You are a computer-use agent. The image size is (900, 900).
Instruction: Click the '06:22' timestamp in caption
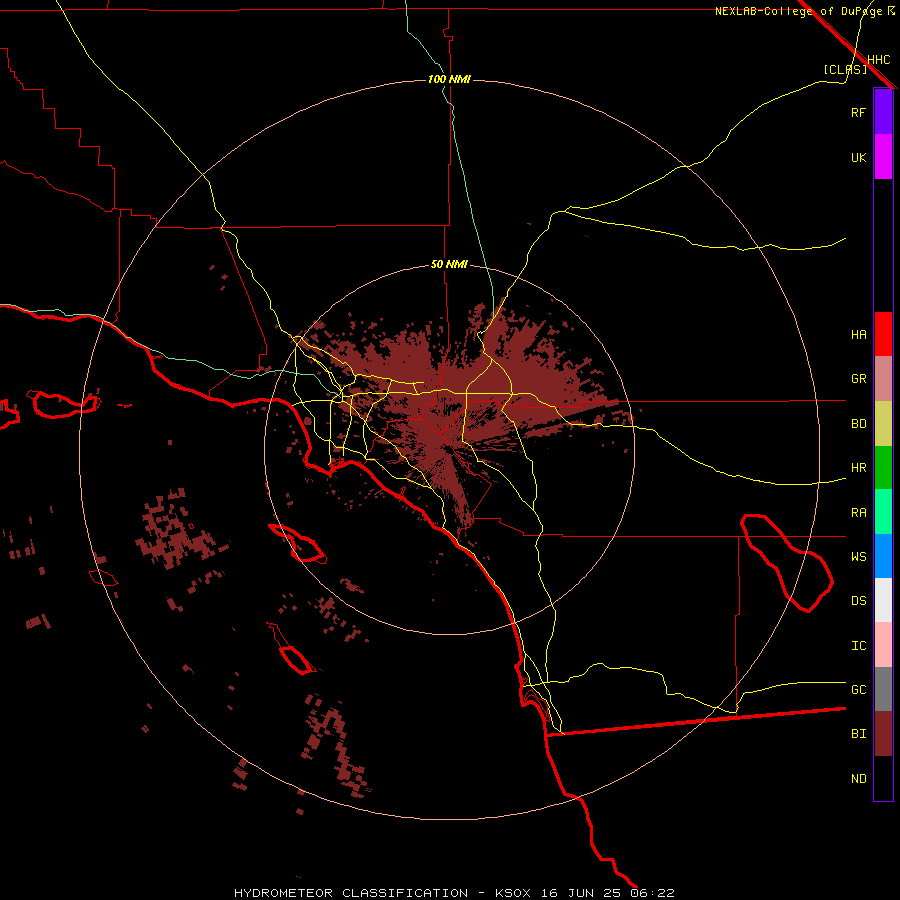[x=652, y=893]
